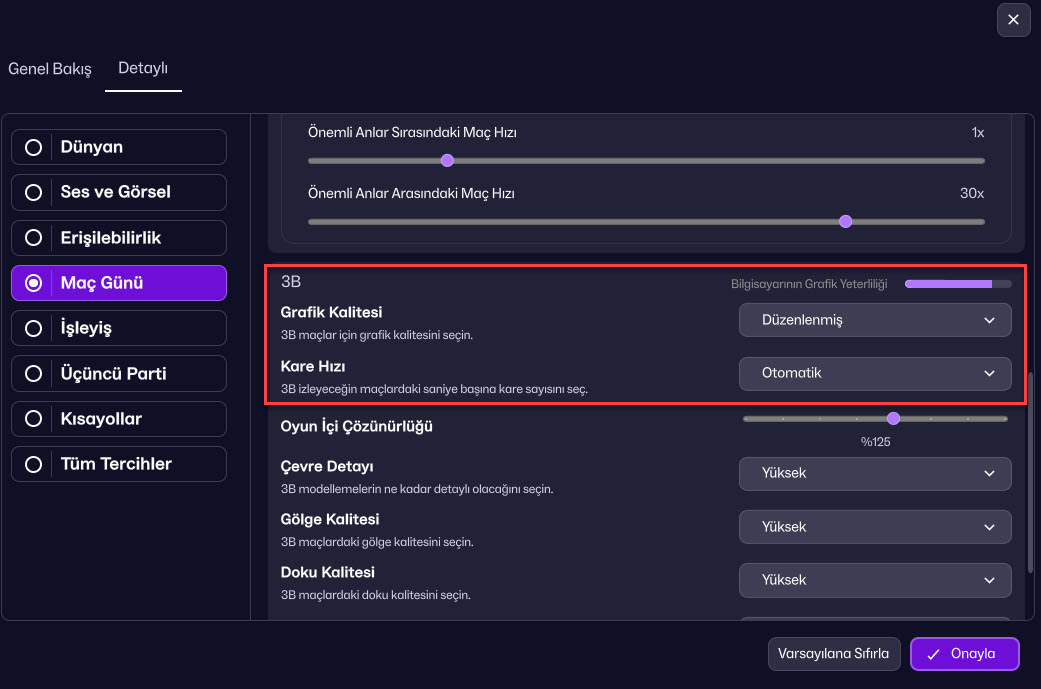Open the Detaylı tab
Image resolution: width=1041 pixels, height=689 pixels.
[x=143, y=69]
